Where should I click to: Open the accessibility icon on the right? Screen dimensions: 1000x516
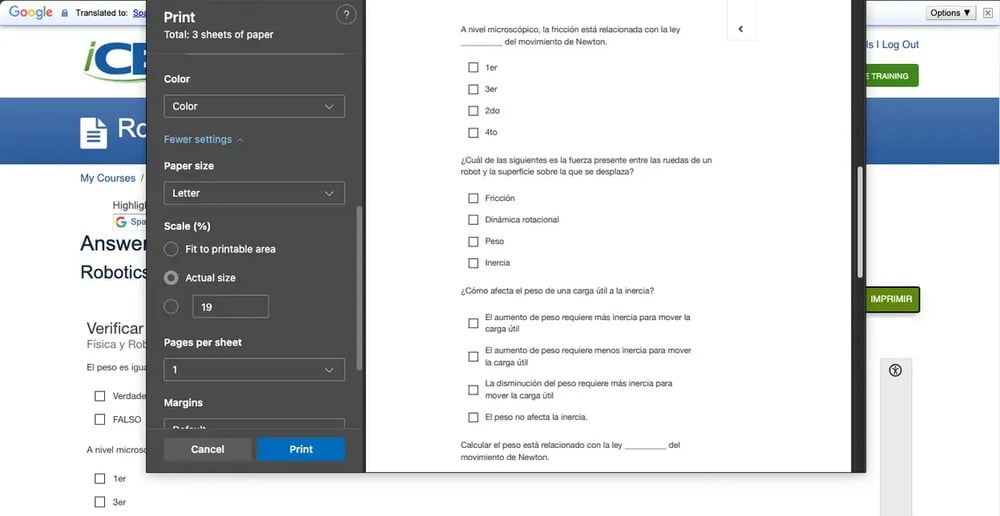[x=895, y=370]
